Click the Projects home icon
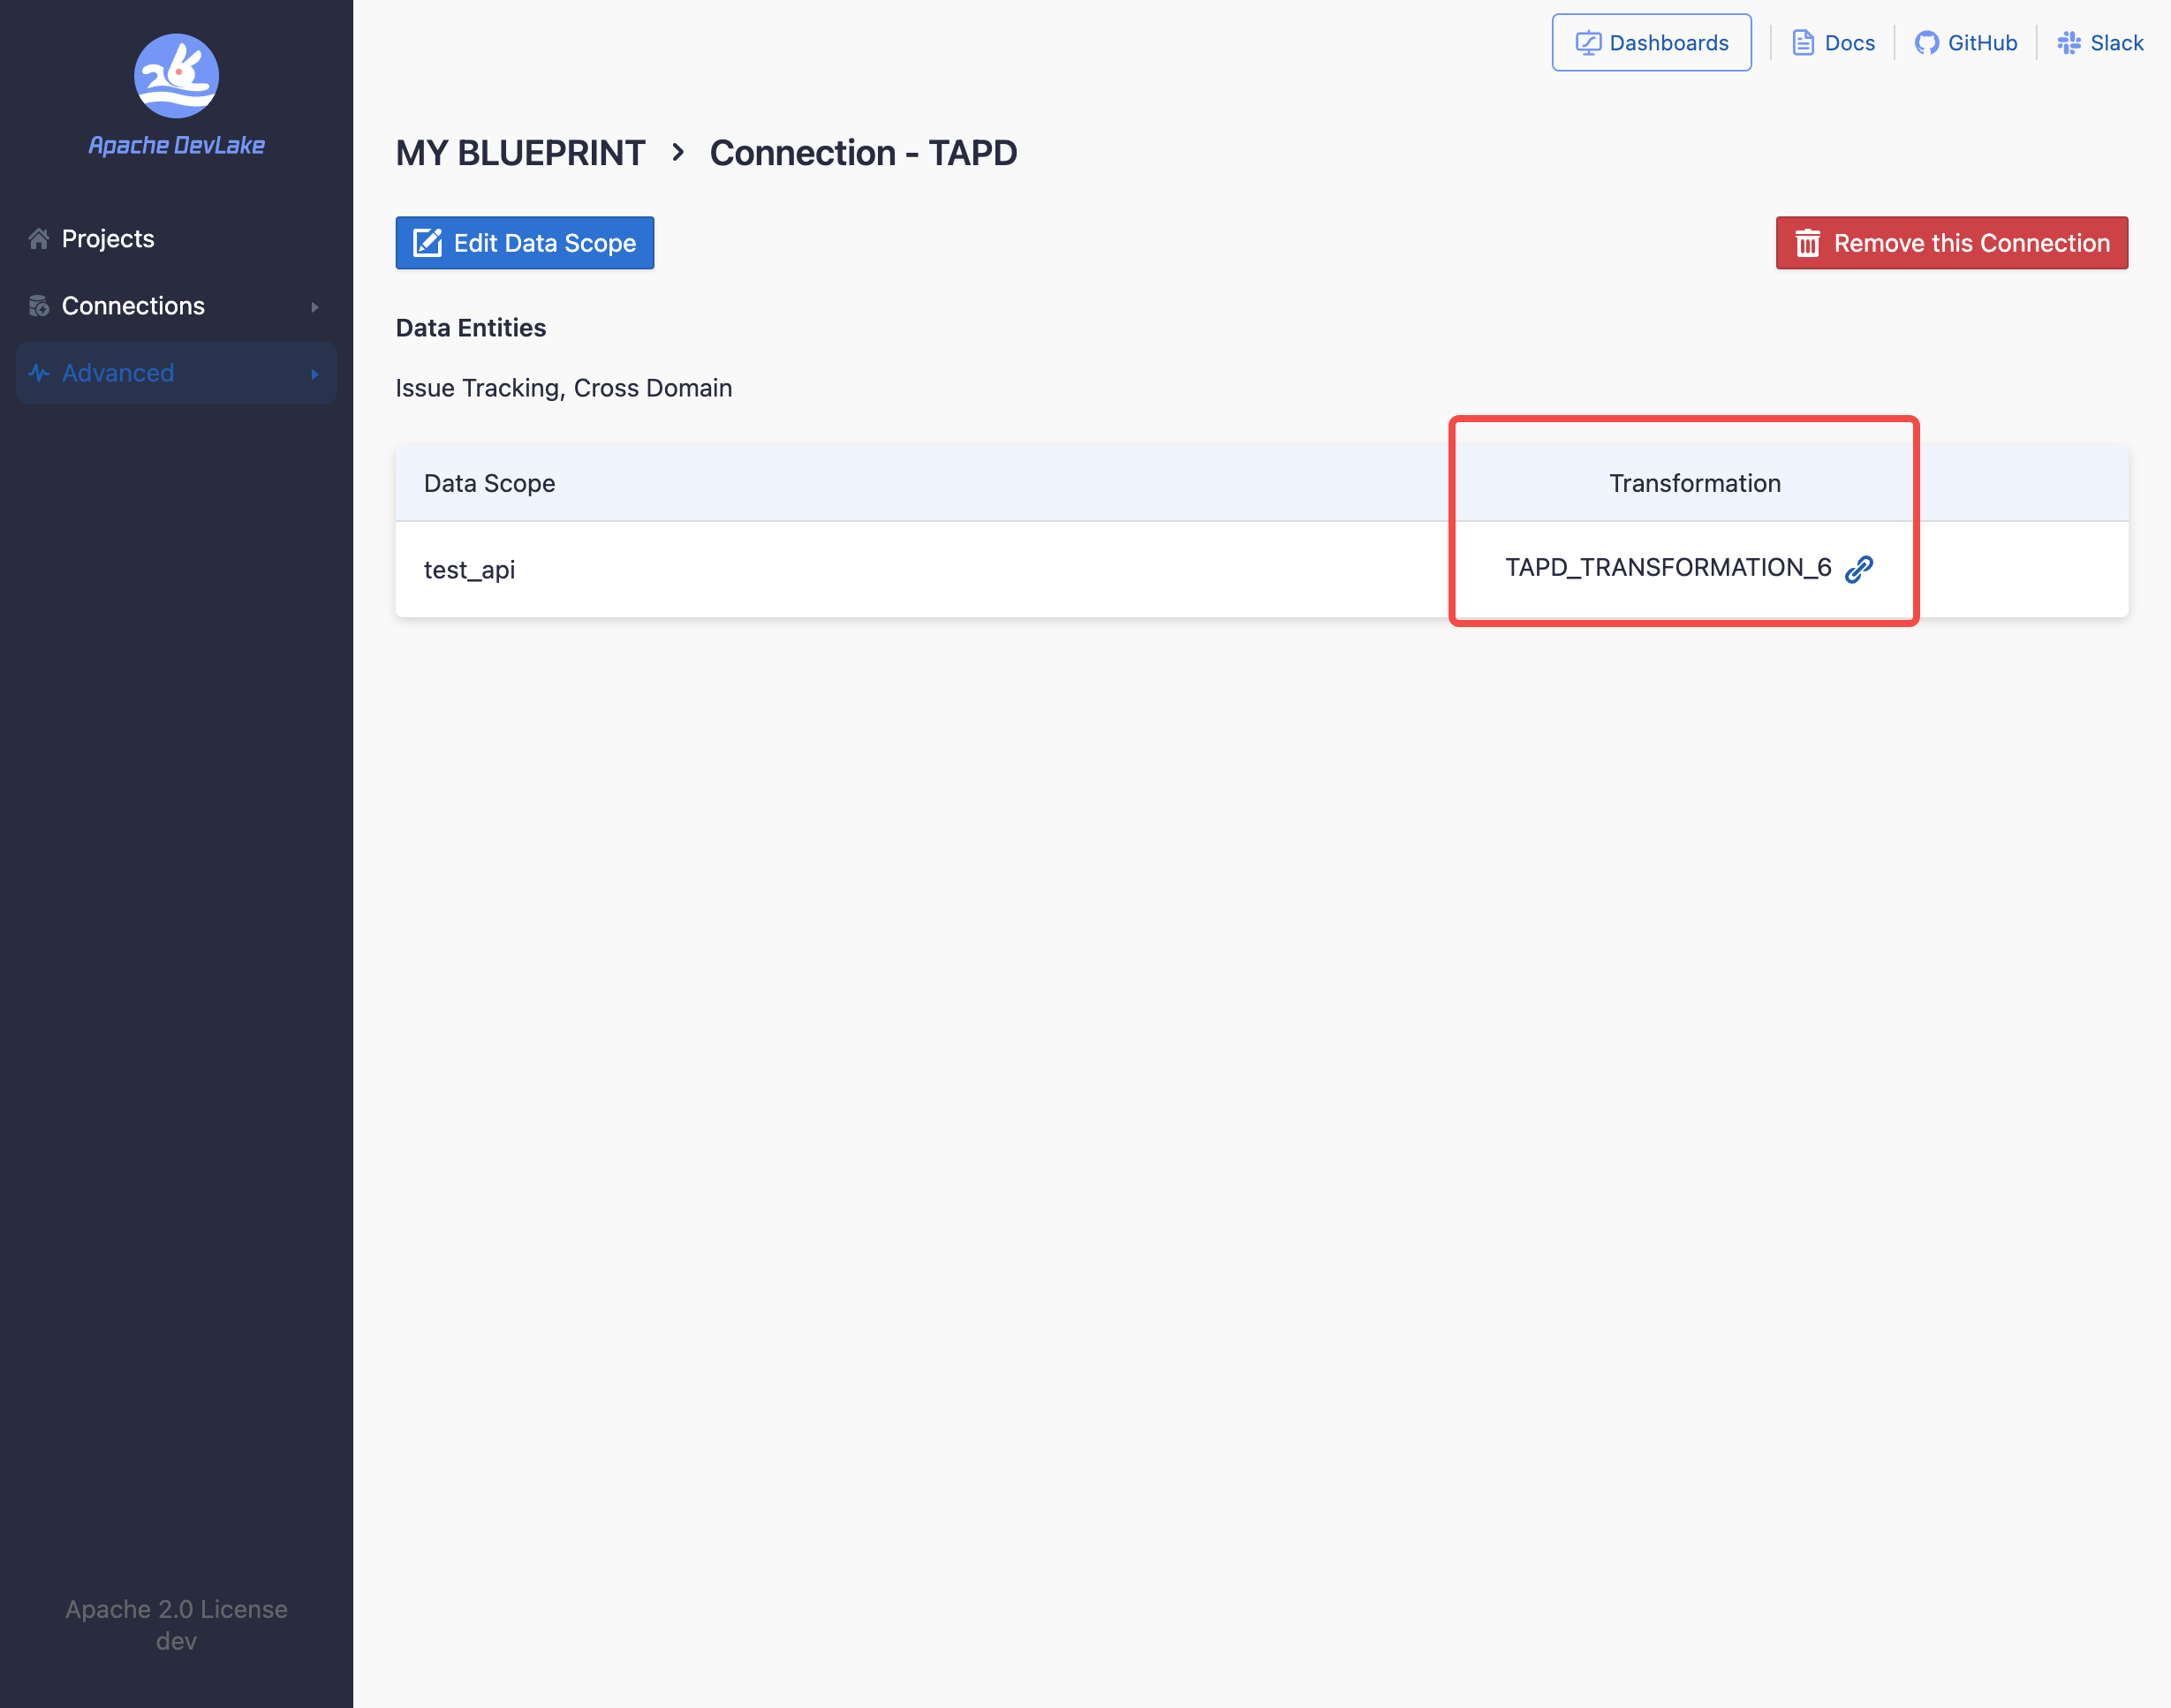2171x1708 pixels. click(x=39, y=239)
